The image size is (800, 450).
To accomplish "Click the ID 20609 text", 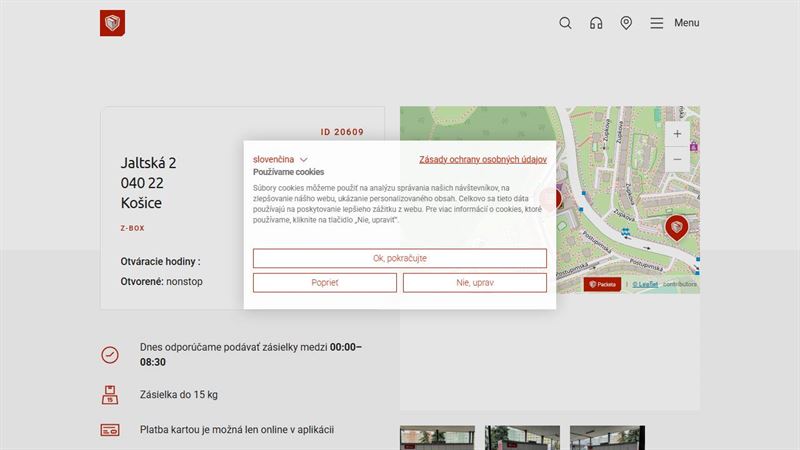I will pyautogui.click(x=342, y=132).
